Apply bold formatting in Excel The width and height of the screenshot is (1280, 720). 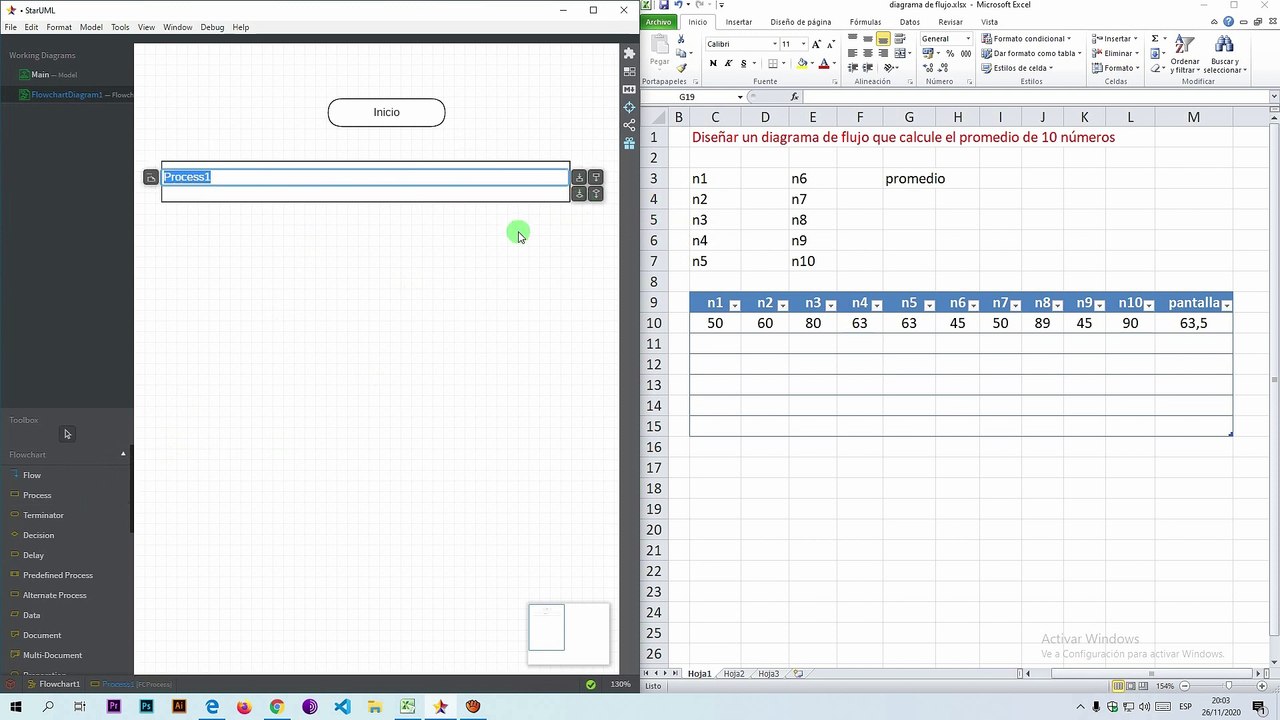(713, 63)
